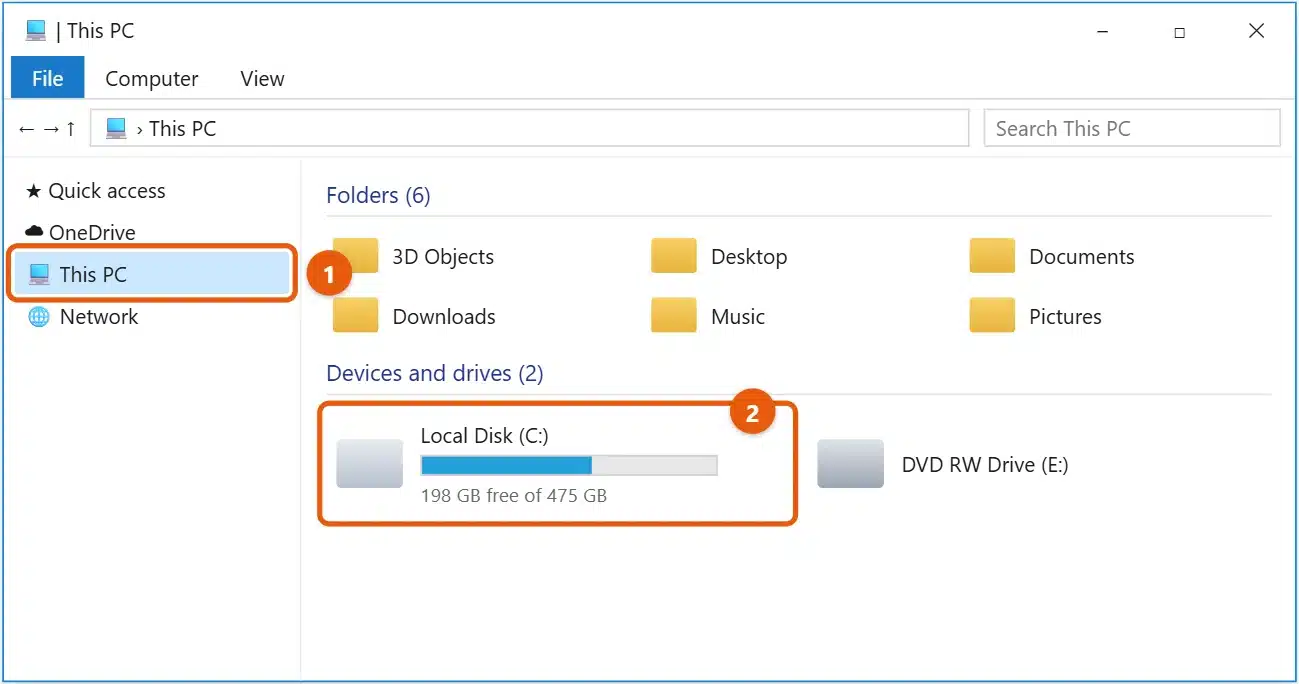Go back with the left arrow
This screenshot has height=684, width=1299.
click(27, 129)
